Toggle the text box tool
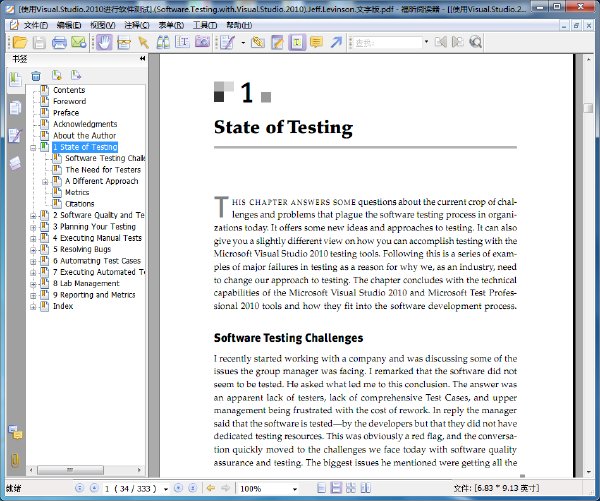The width and height of the screenshot is (600, 501). coord(297,42)
